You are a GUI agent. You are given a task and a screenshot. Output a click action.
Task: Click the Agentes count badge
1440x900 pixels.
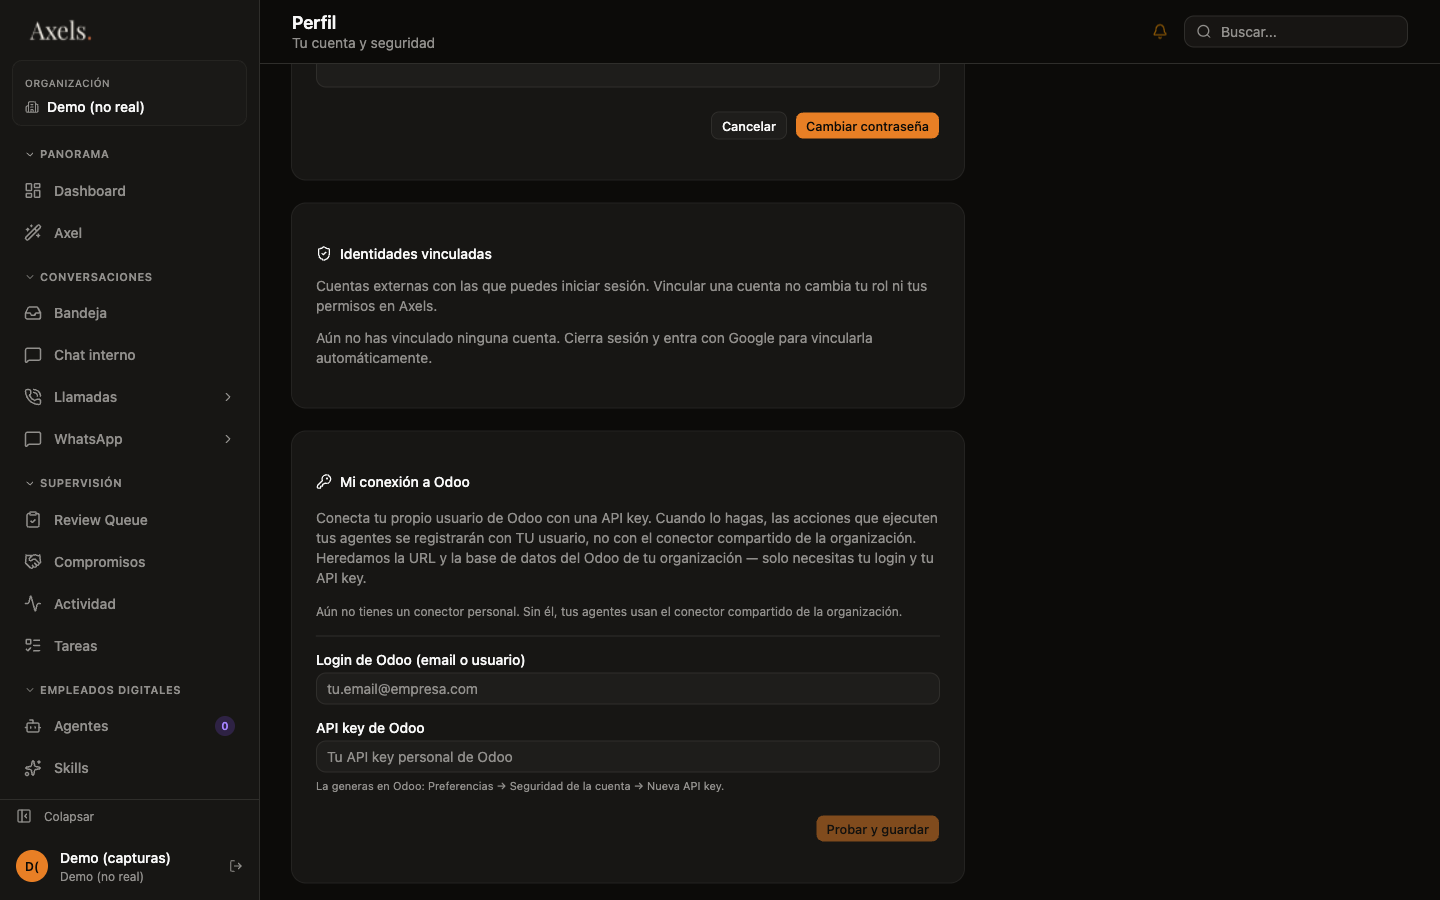225,726
